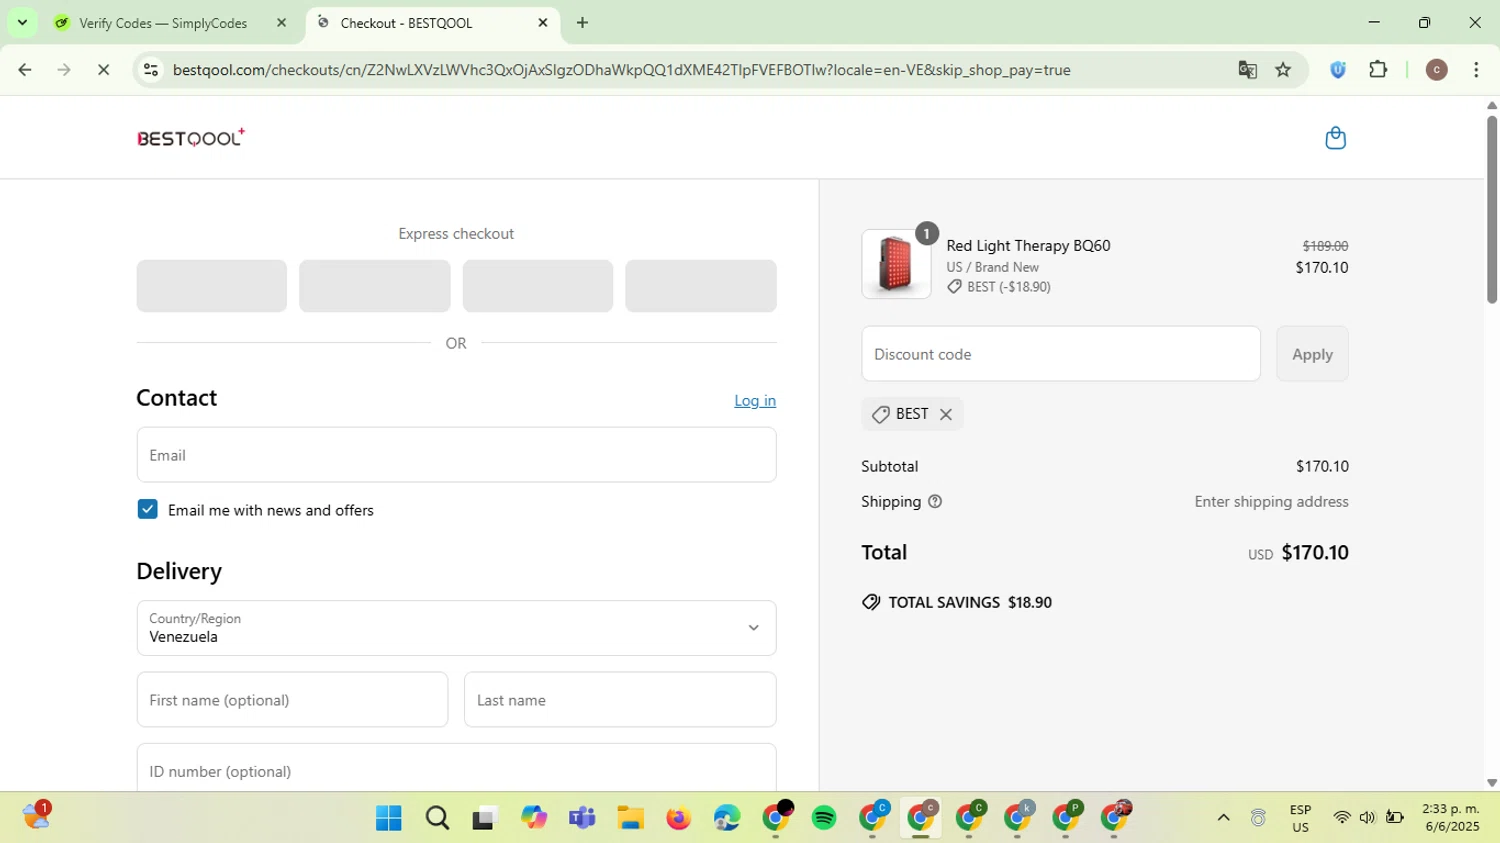Click the Log in link
Screen dimensions: 1500x843
(755, 401)
